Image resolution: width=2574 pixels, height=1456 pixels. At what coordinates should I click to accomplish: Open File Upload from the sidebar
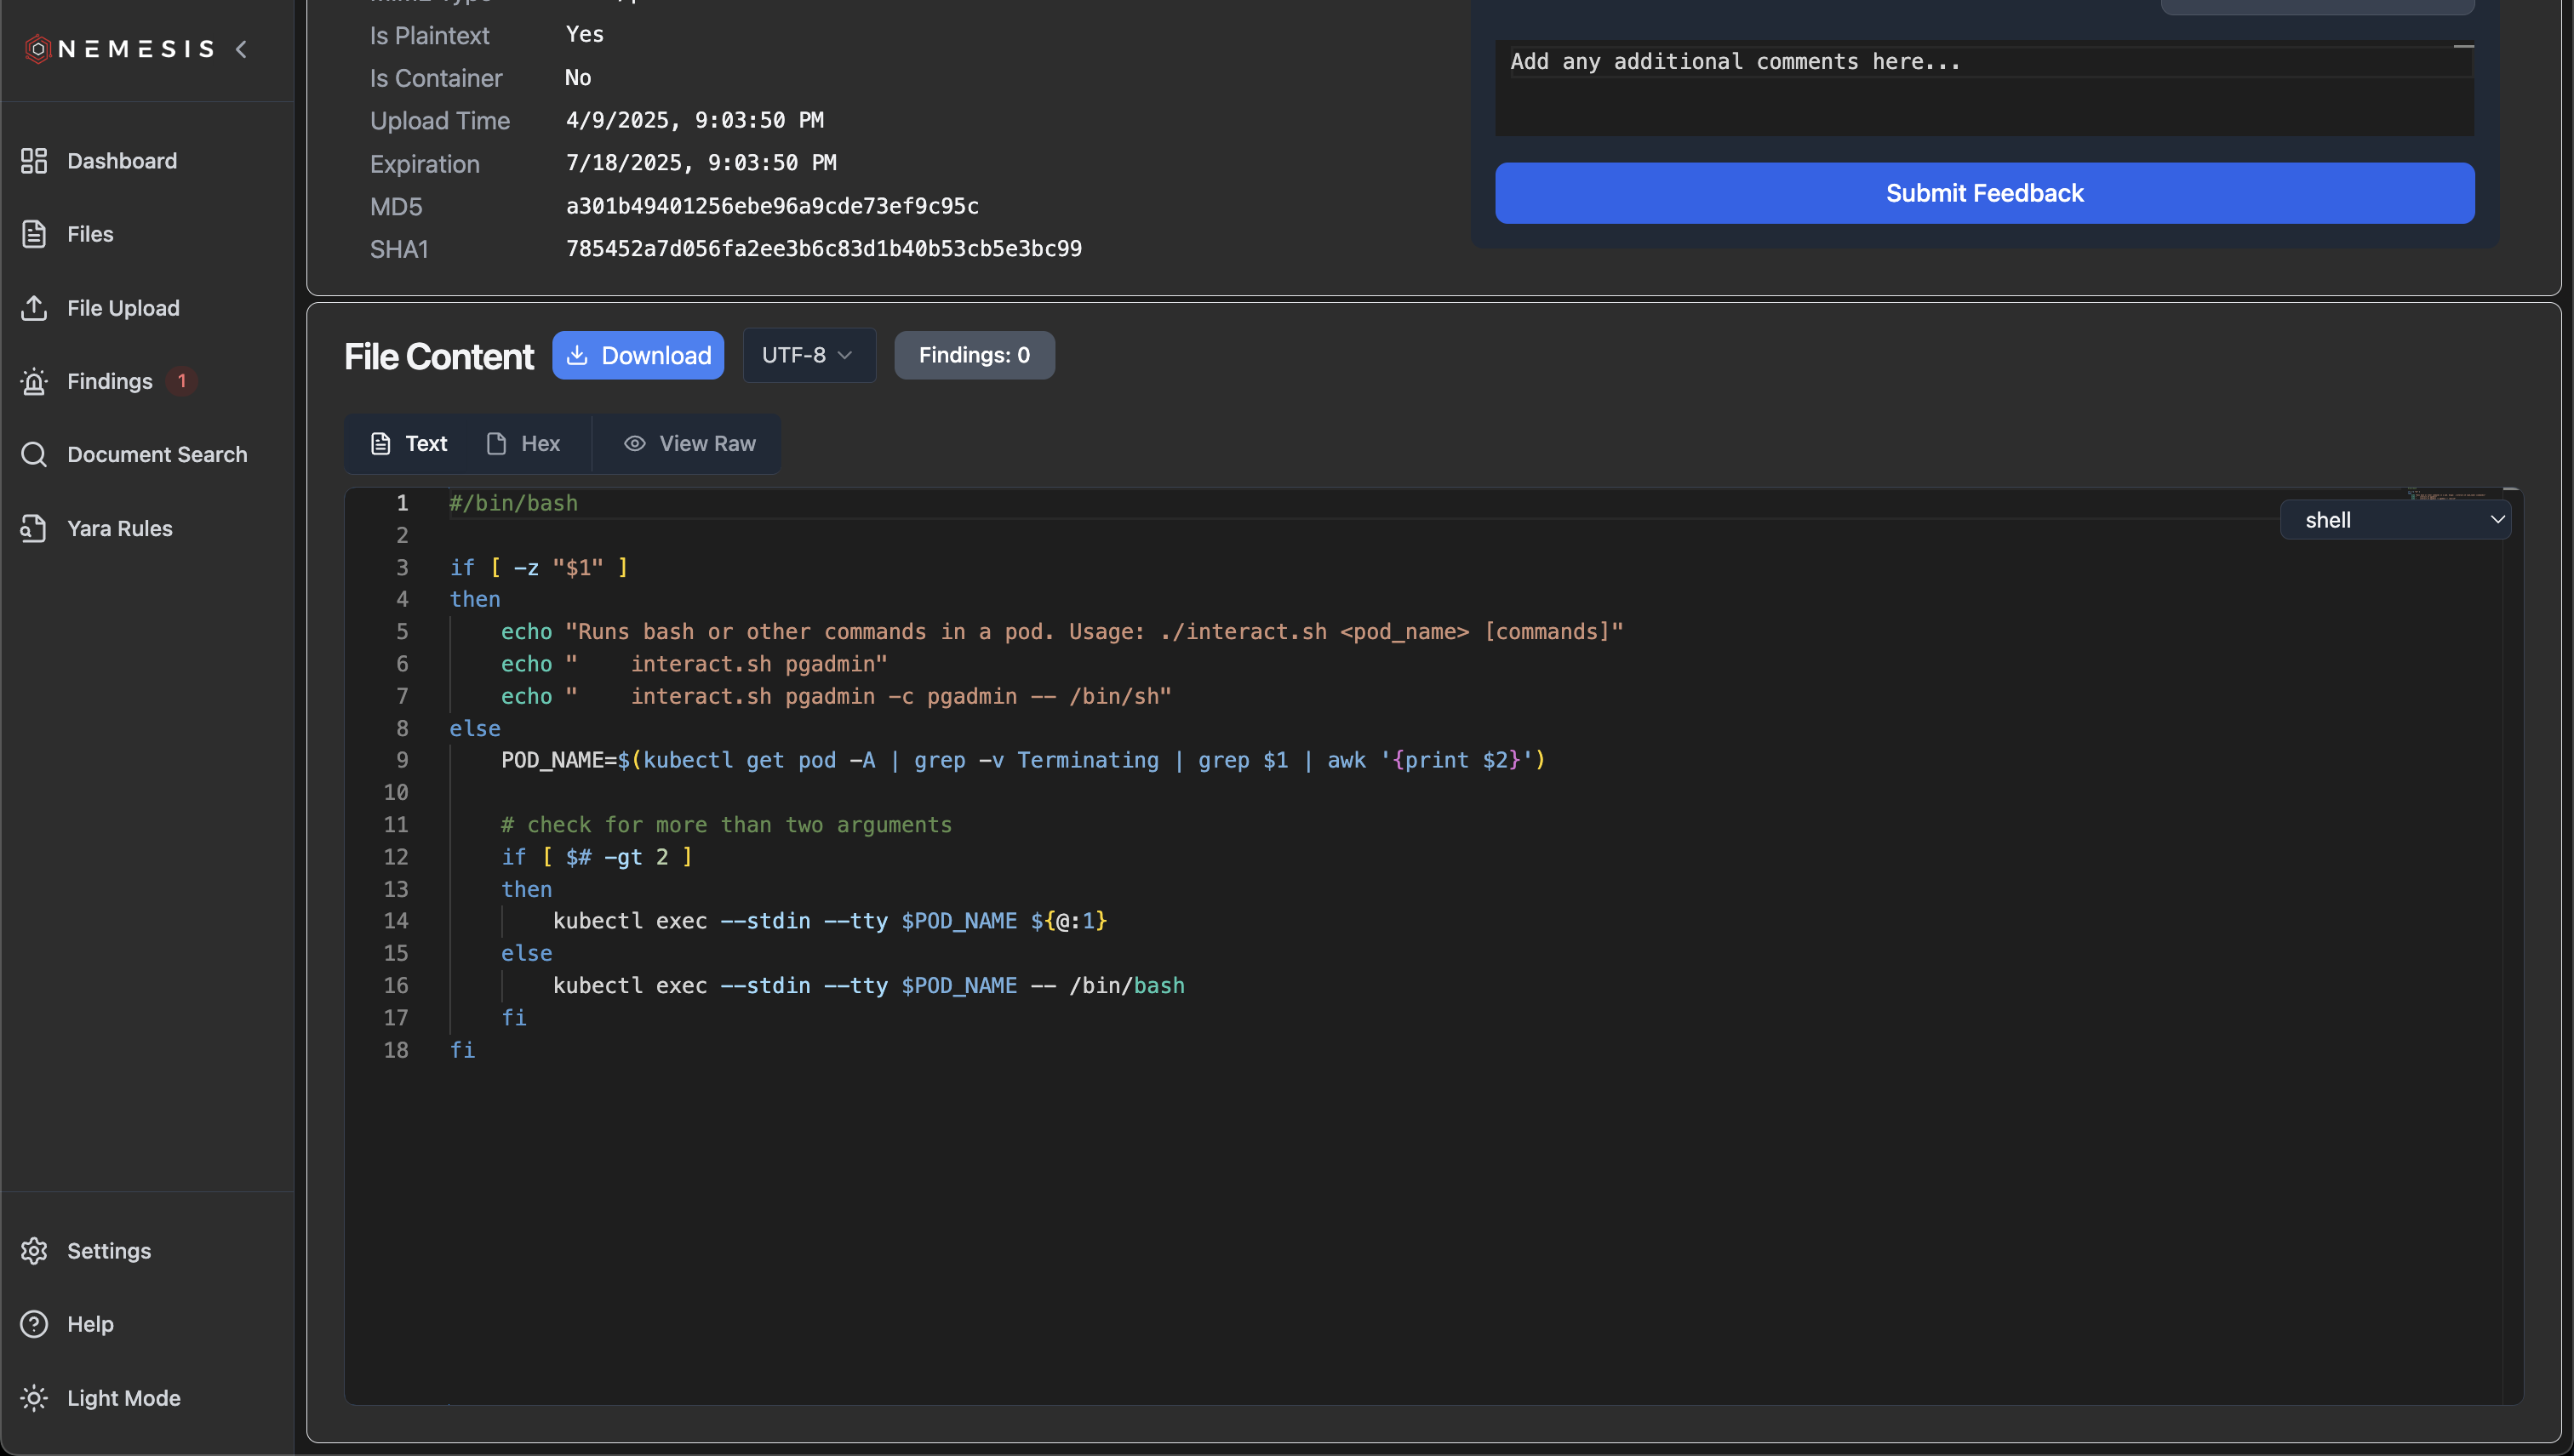(x=123, y=308)
